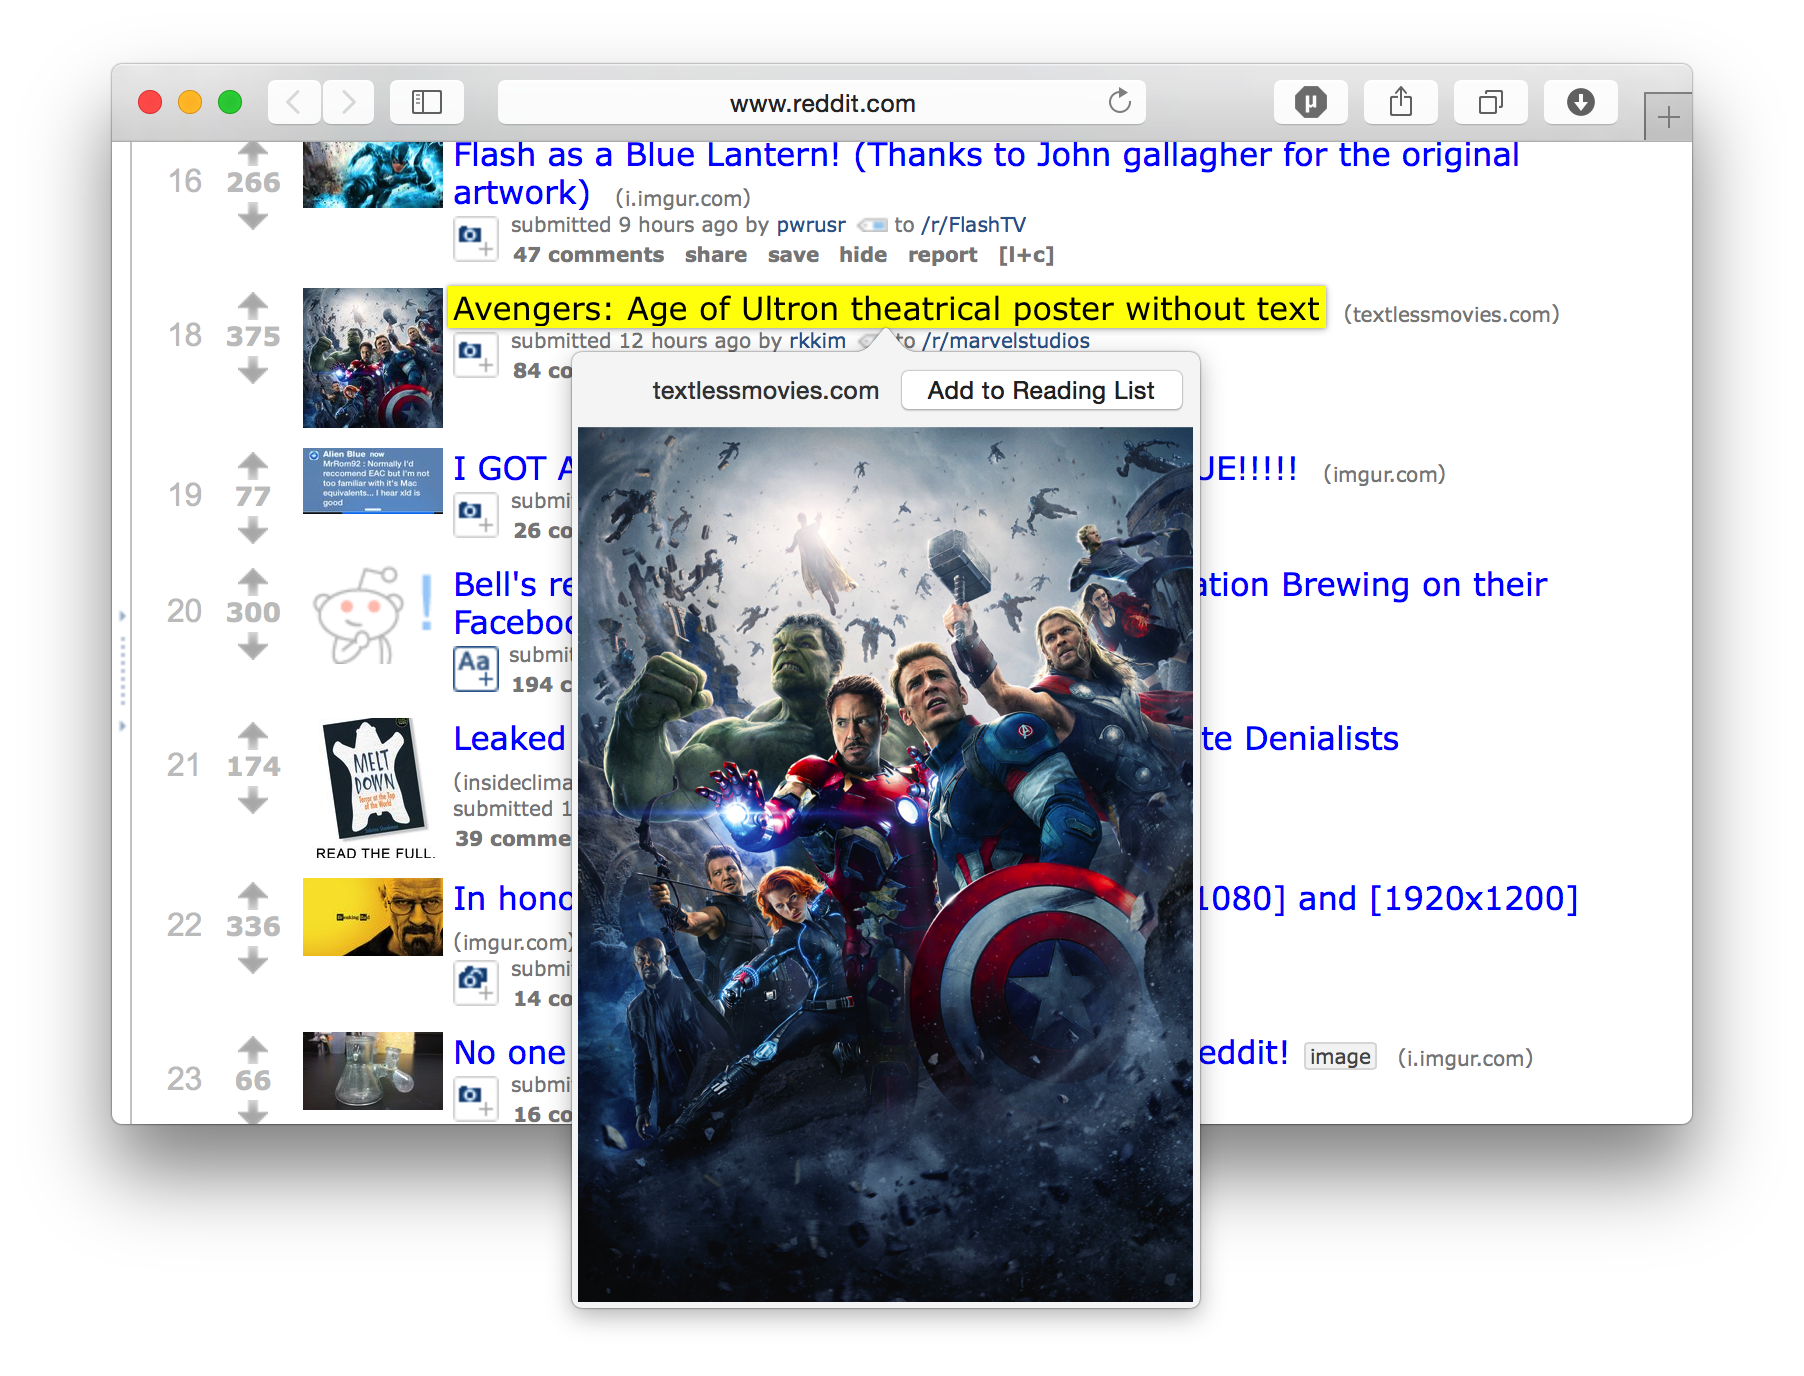This screenshot has height=1376, width=1804.
Task: Click the (textlessmovies.com) domain link
Action: click(1452, 315)
